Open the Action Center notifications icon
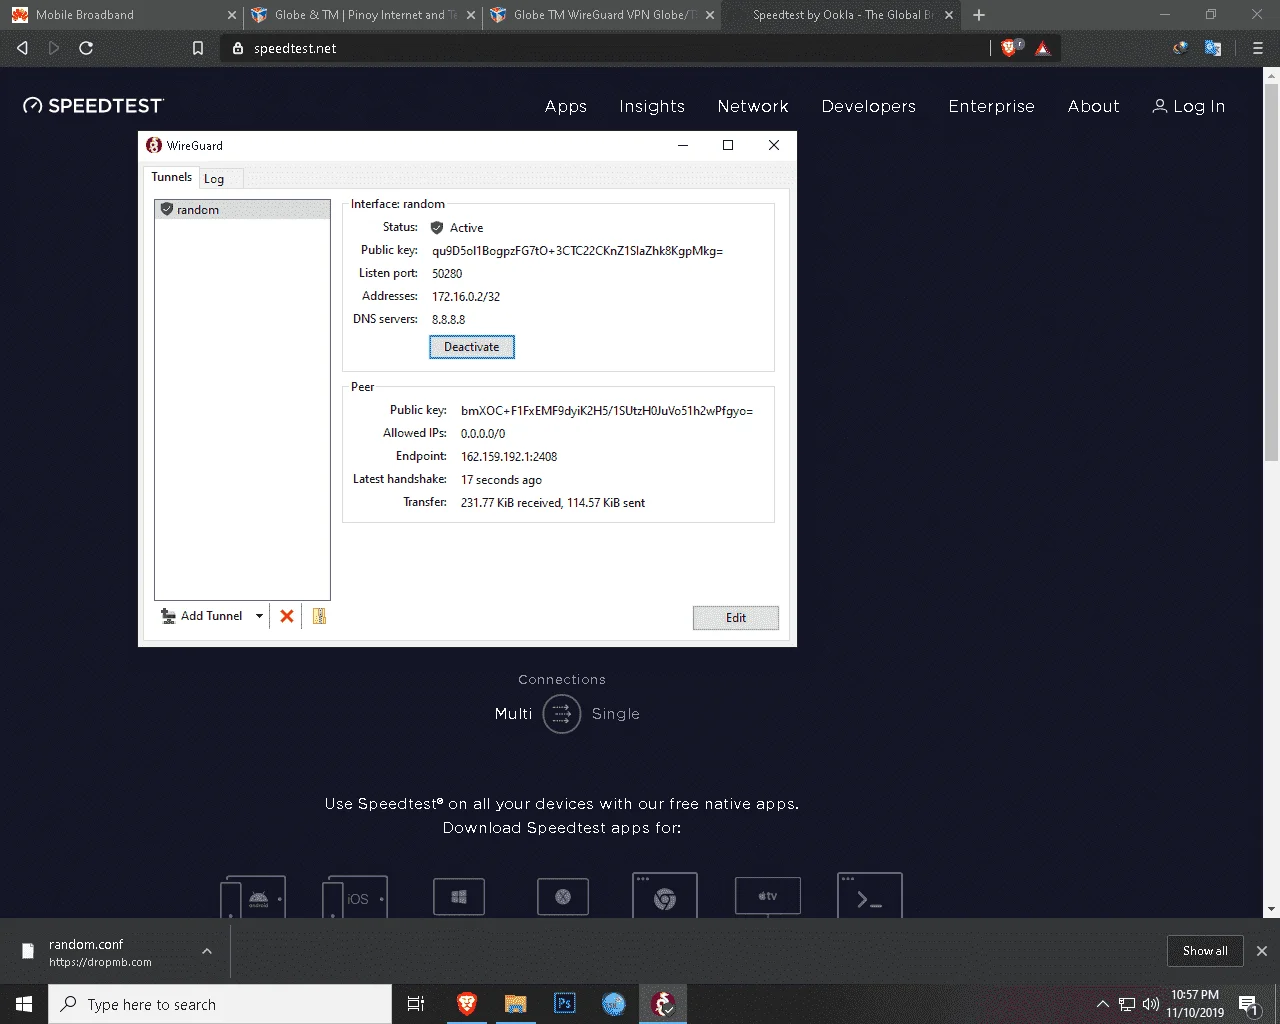This screenshot has width=1280, height=1024. click(x=1249, y=1004)
